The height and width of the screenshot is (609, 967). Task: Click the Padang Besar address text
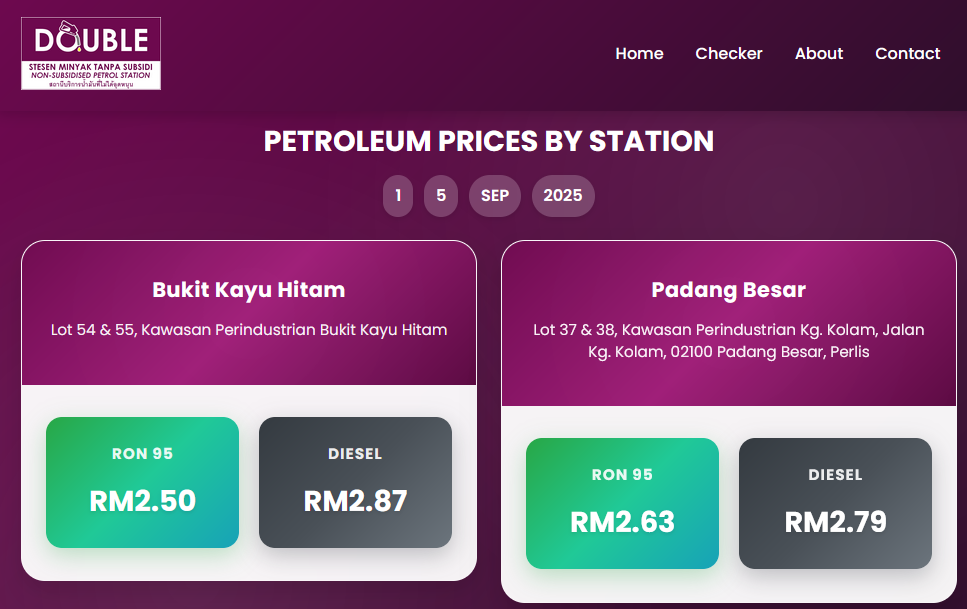(728, 341)
